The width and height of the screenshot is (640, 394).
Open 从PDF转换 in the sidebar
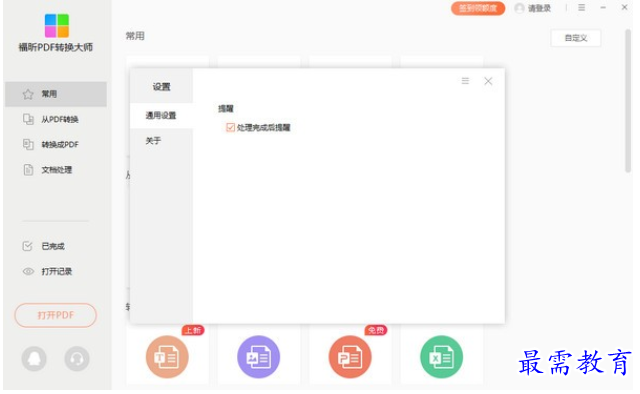pos(56,119)
